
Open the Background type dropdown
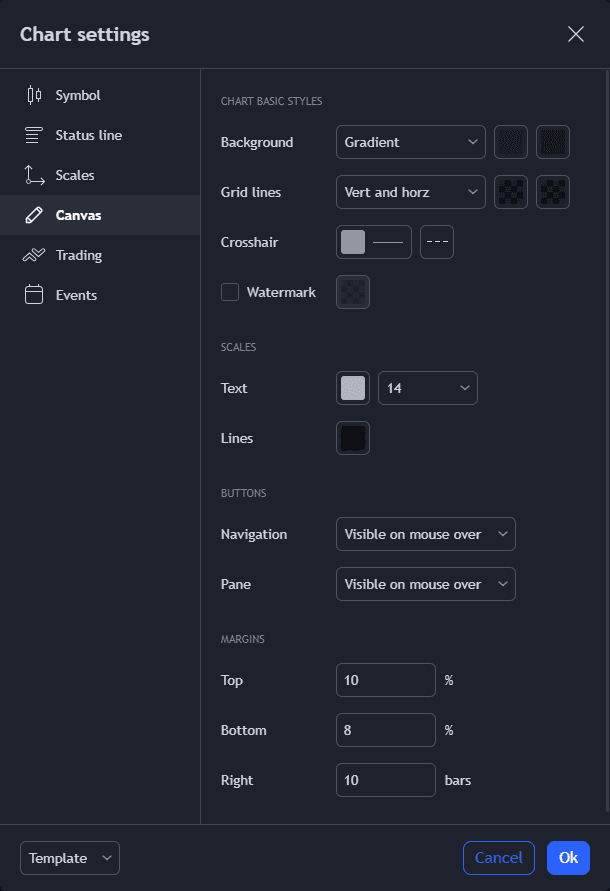click(410, 142)
